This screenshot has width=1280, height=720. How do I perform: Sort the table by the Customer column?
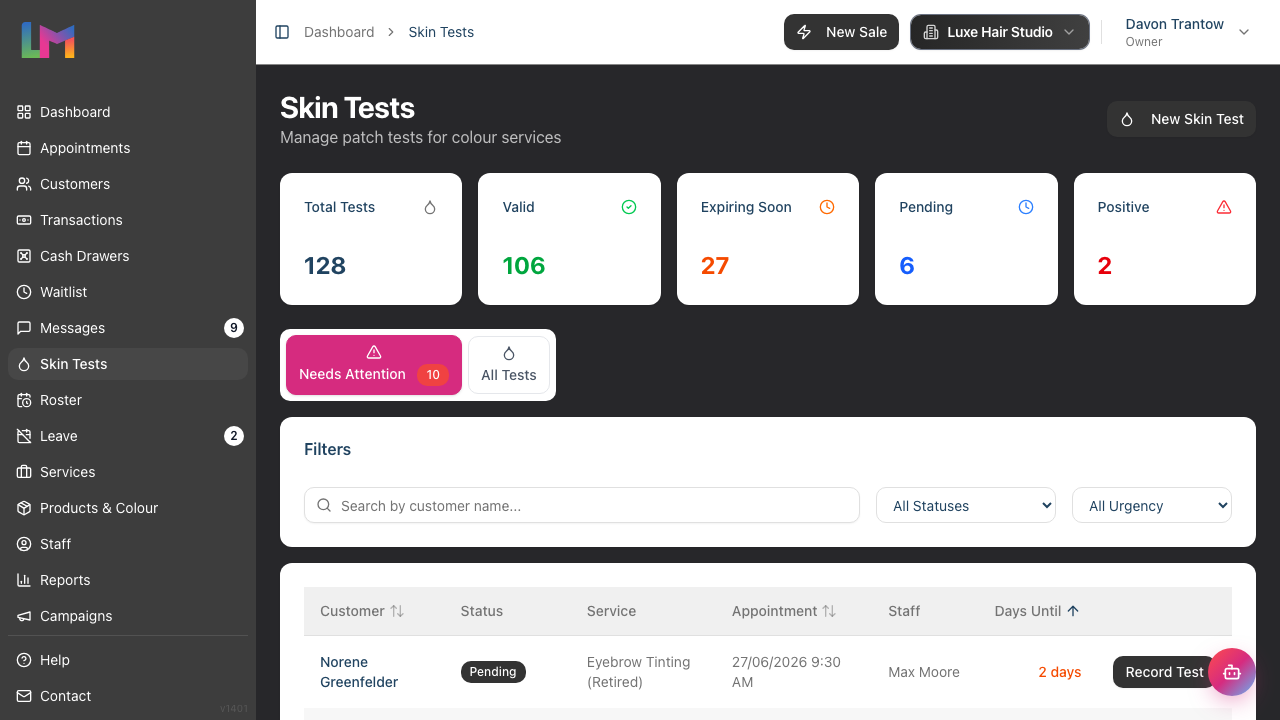coord(362,611)
